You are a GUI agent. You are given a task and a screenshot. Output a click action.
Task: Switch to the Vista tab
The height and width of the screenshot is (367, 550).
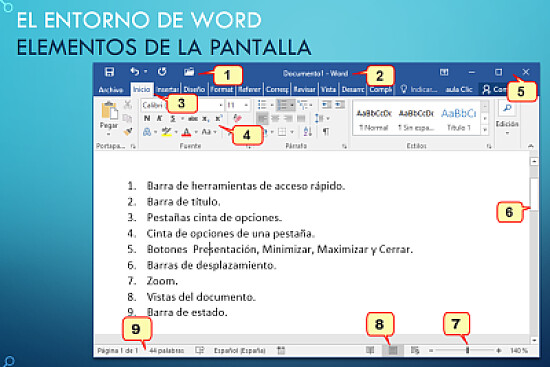tap(328, 90)
